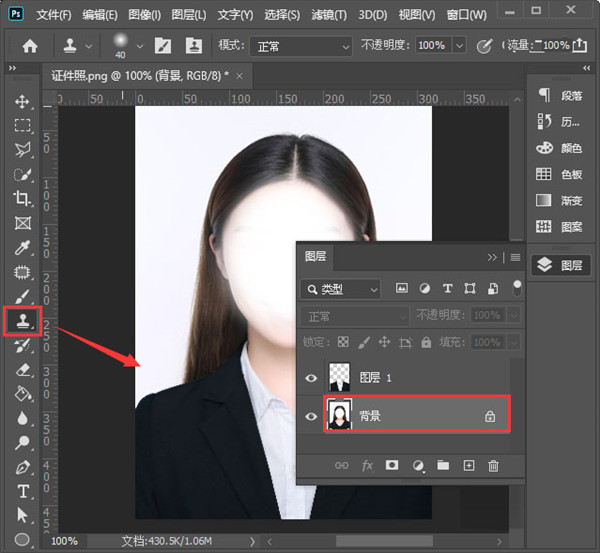Open the 渐变 gradients panel
600x553 pixels.
click(559, 199)
